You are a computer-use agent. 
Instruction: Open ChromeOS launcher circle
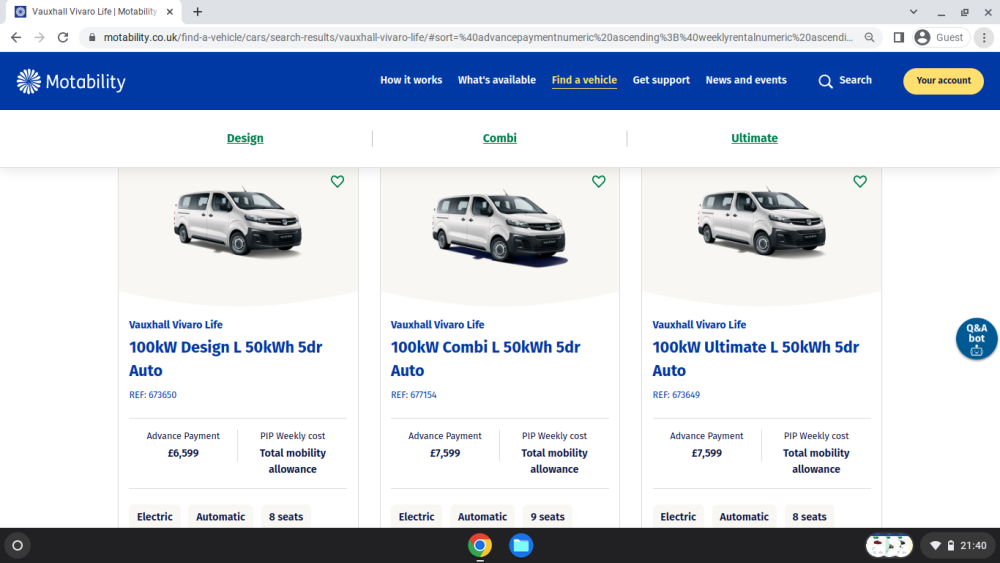coord(17,546)
